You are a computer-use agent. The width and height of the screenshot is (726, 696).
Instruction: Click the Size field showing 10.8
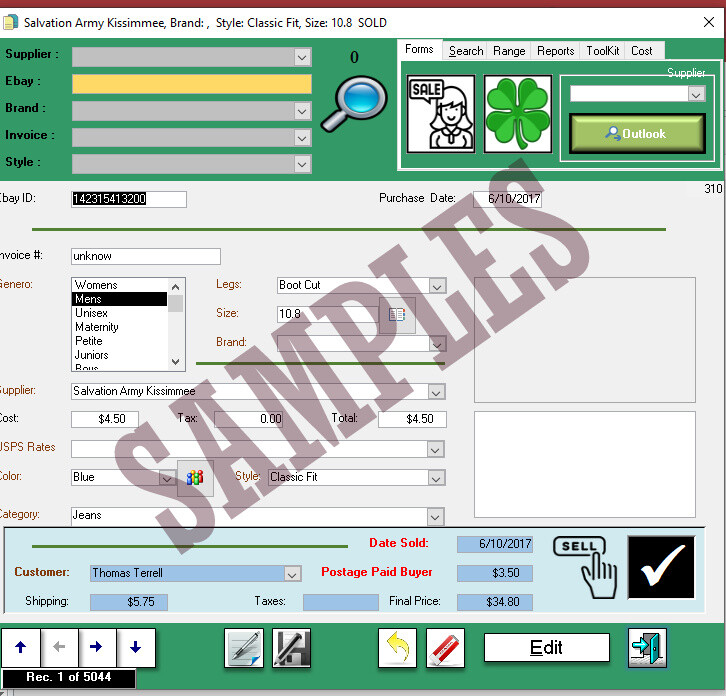point(328,314)
